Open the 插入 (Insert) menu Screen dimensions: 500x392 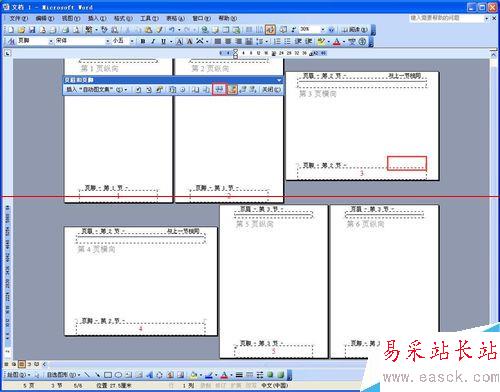click(x=97, y=18)
